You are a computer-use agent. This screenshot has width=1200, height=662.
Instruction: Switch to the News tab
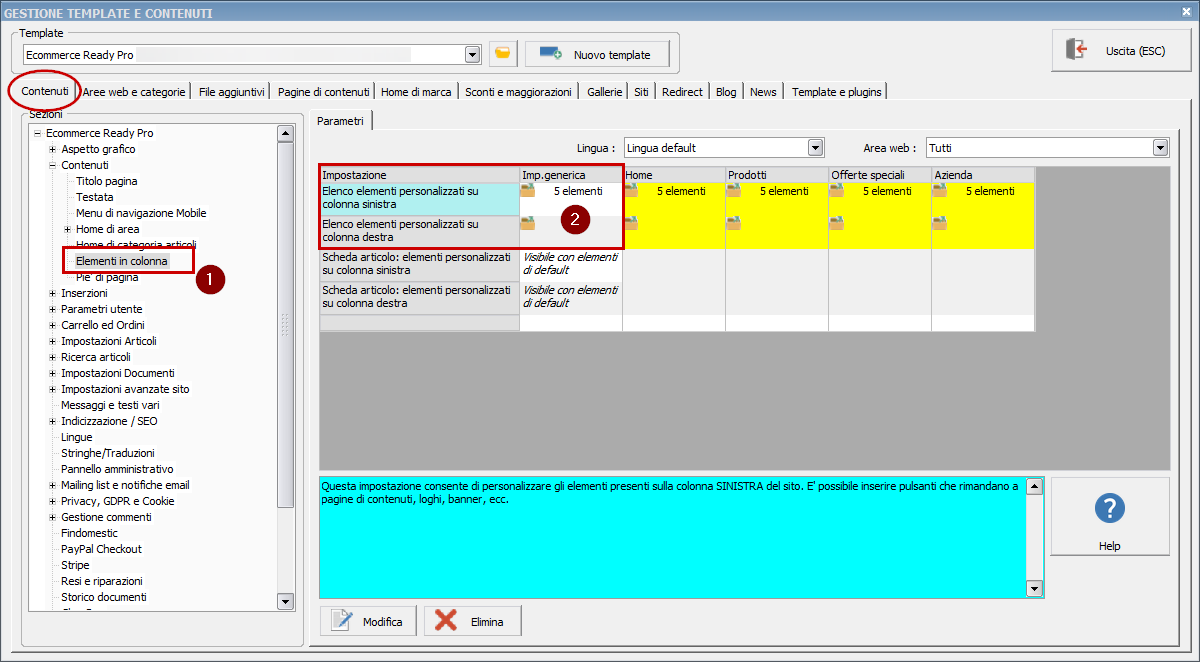click(763, 92)
